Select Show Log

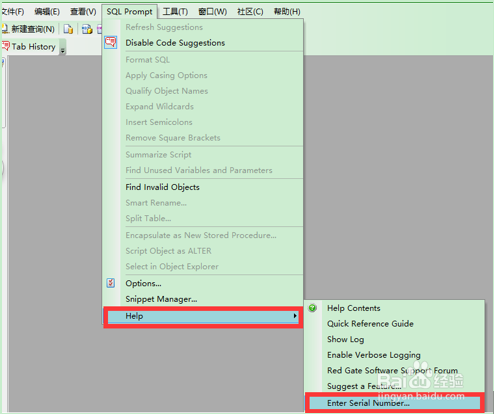click(x=345, y=339)
